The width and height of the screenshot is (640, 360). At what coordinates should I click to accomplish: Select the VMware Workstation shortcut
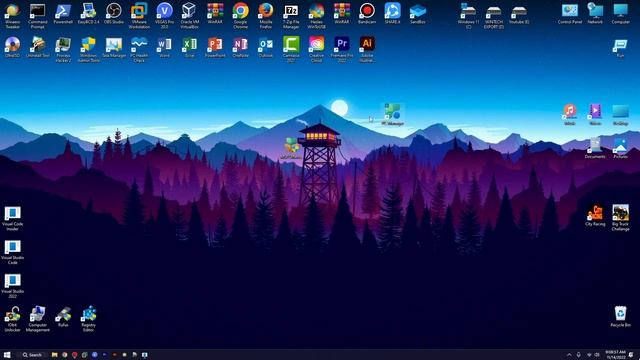[x=139, y=16]
